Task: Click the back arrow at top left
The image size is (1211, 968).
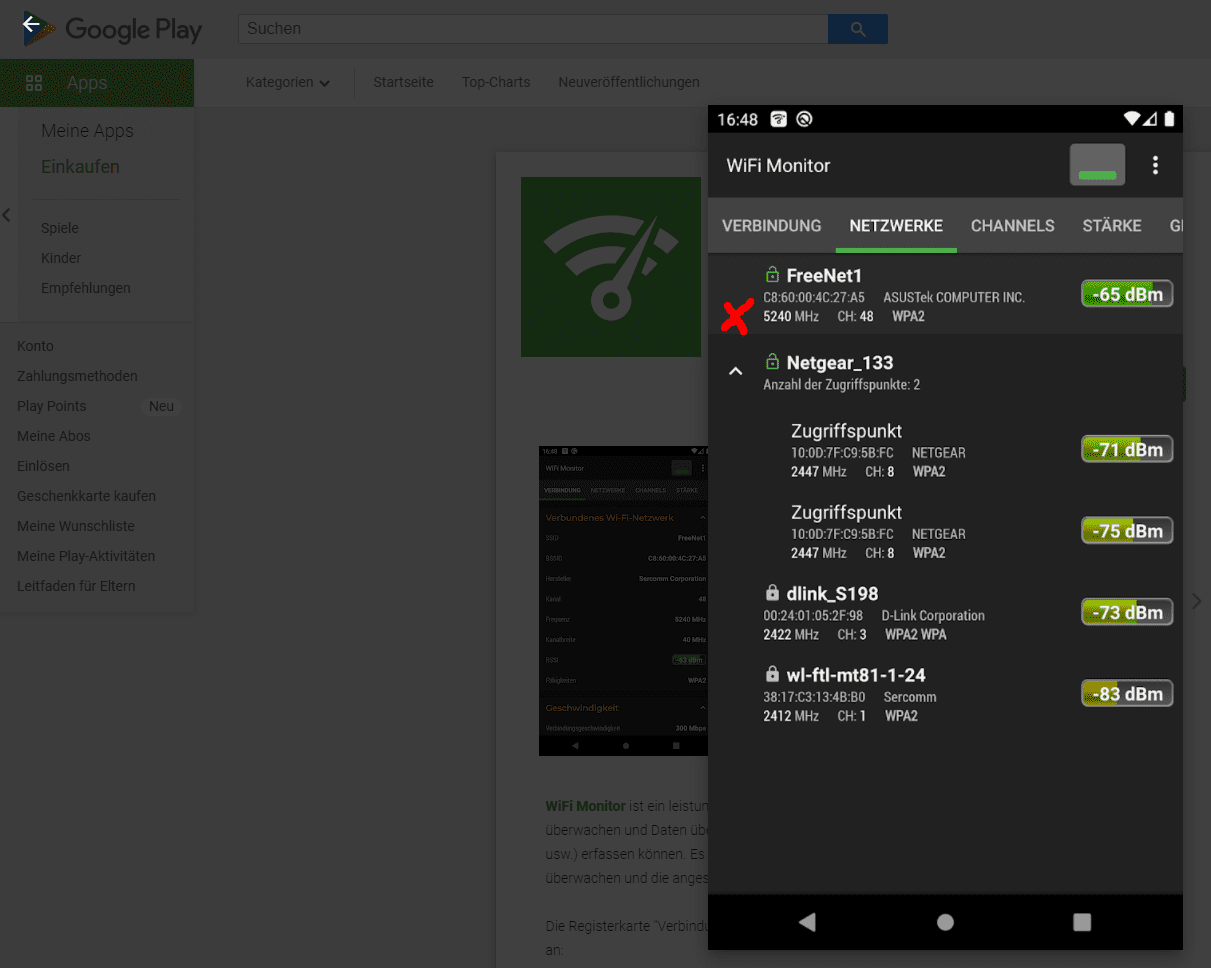Action: [31, 24]
